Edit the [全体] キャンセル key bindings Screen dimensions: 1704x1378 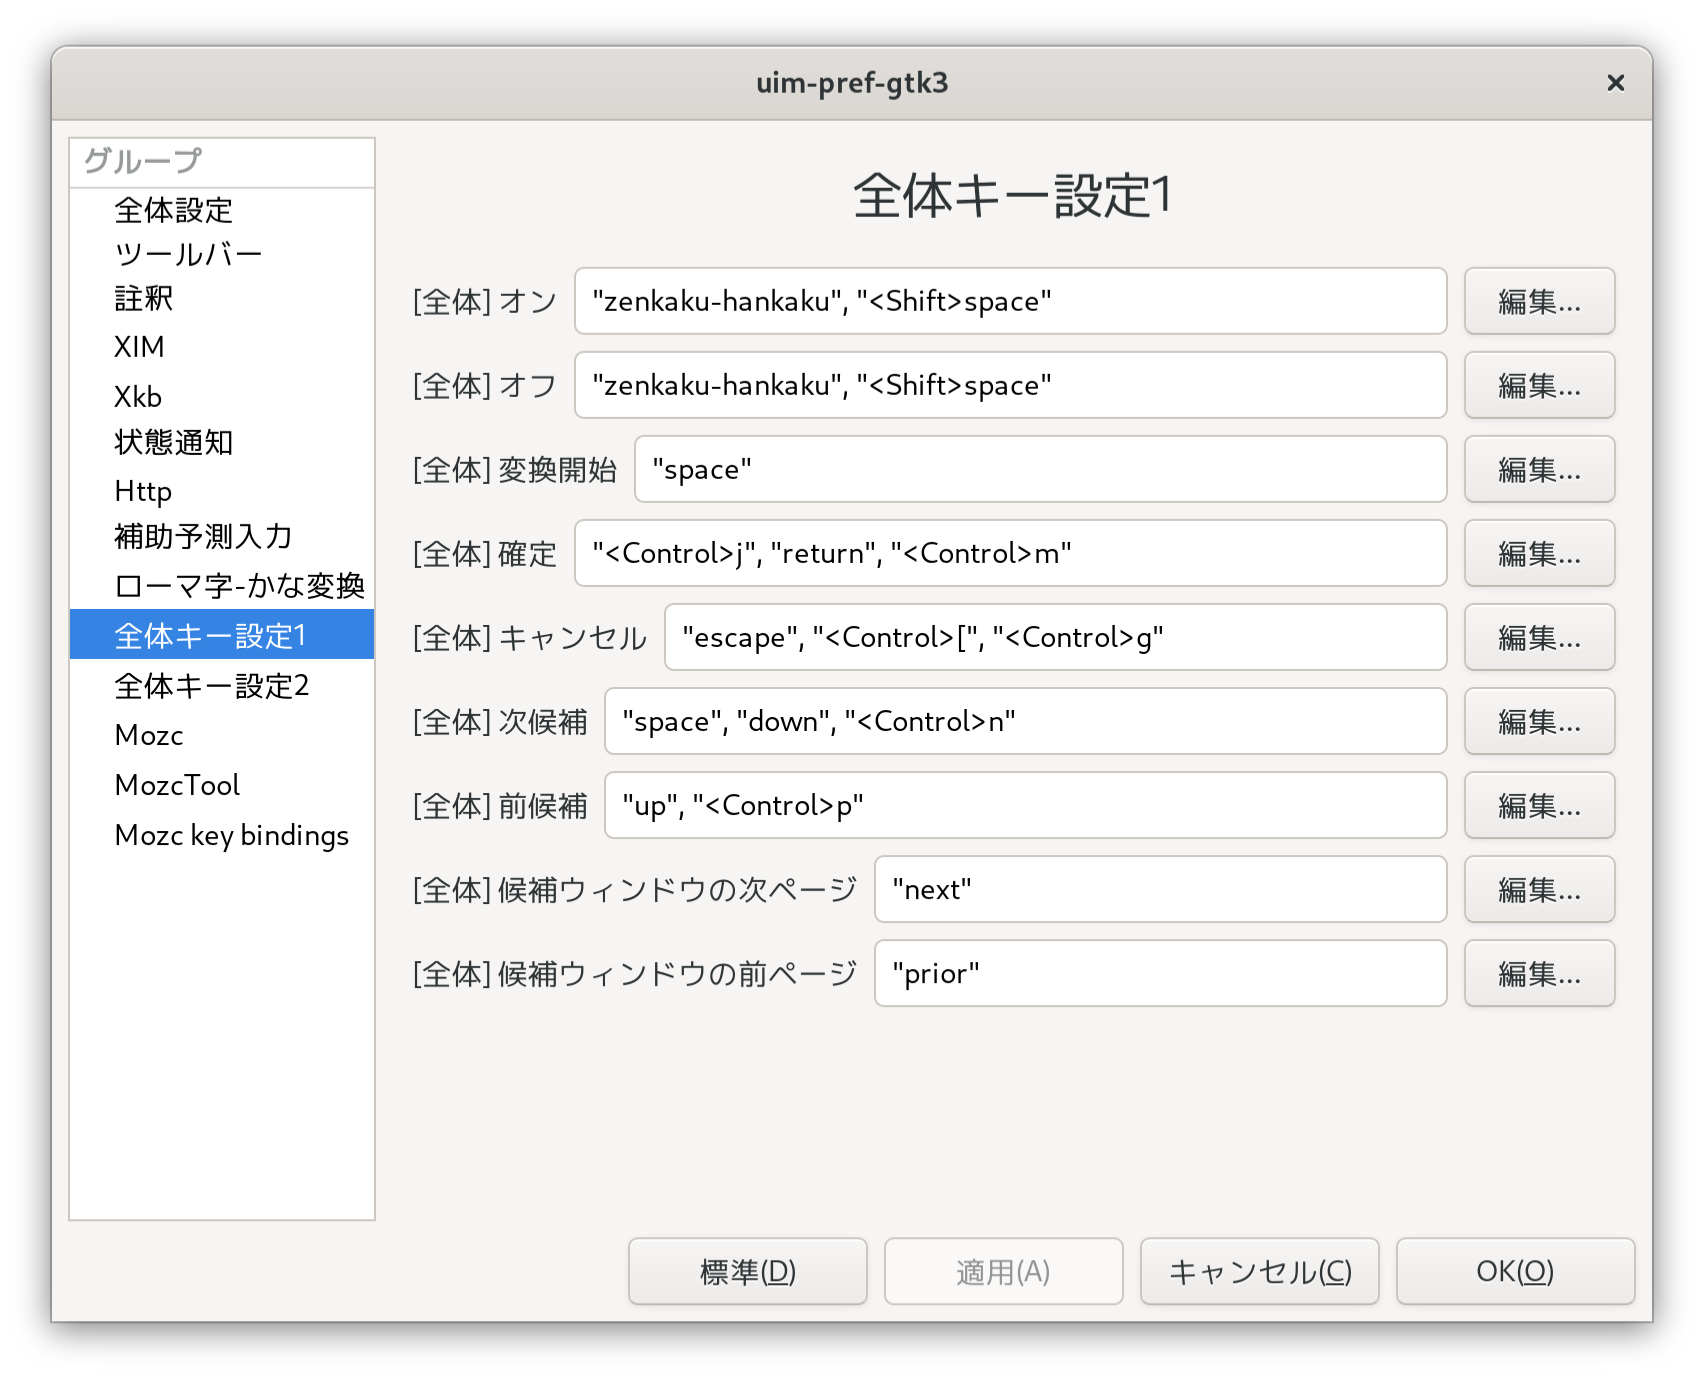pyautogui.click(x=1538, y=637)
